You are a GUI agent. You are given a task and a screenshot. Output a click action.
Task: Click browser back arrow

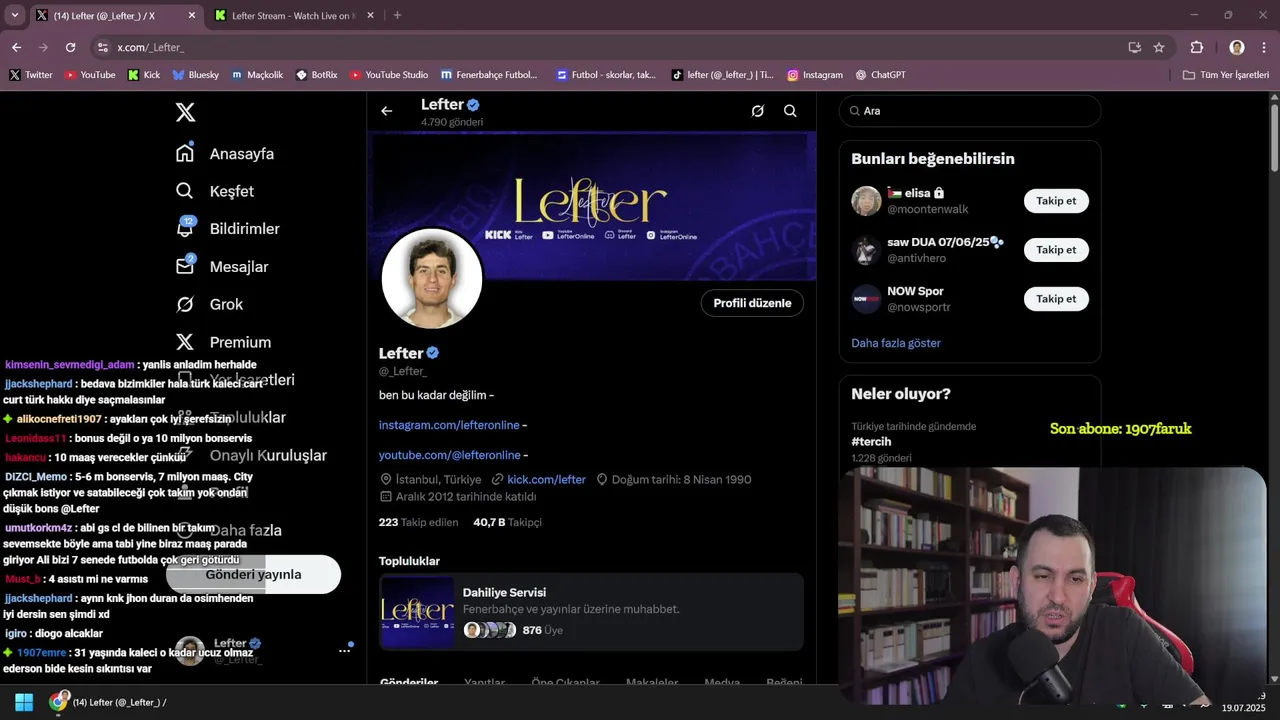(16, 47)
